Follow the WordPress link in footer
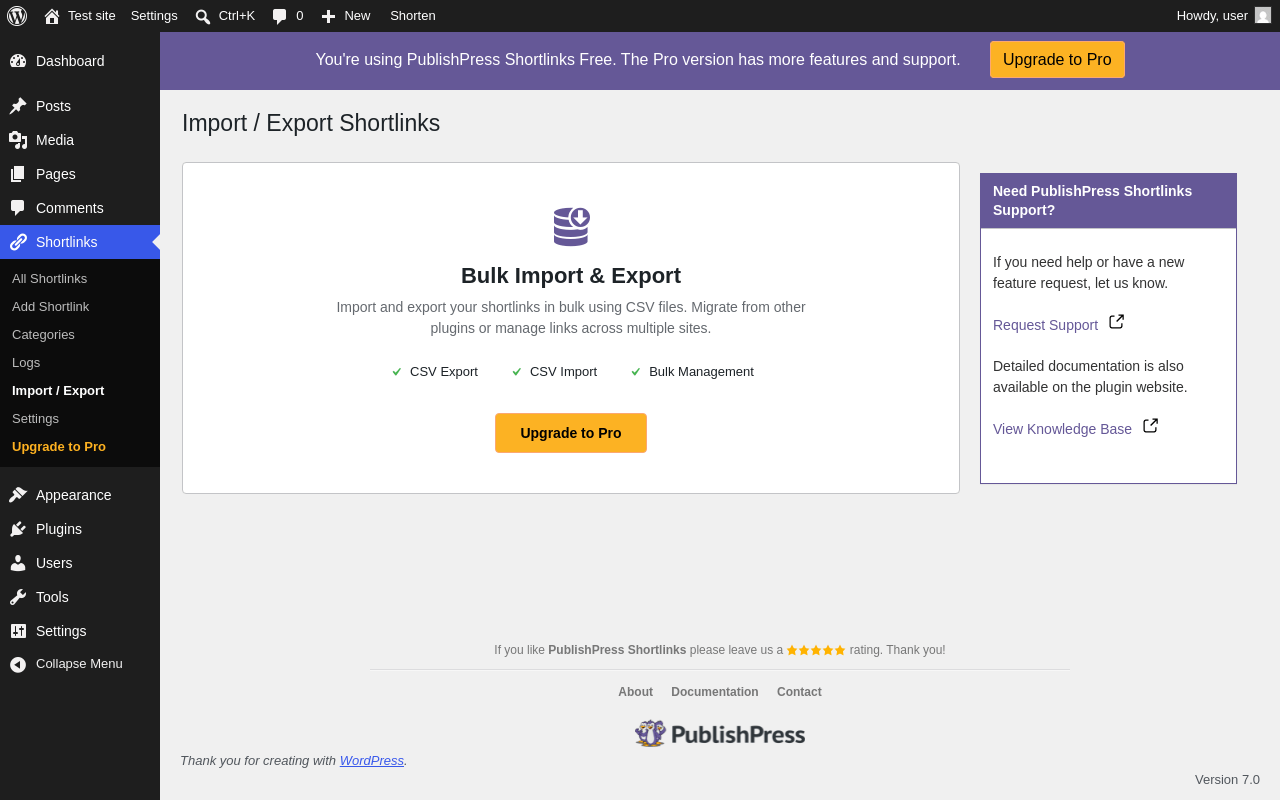 tap(372, 761)
